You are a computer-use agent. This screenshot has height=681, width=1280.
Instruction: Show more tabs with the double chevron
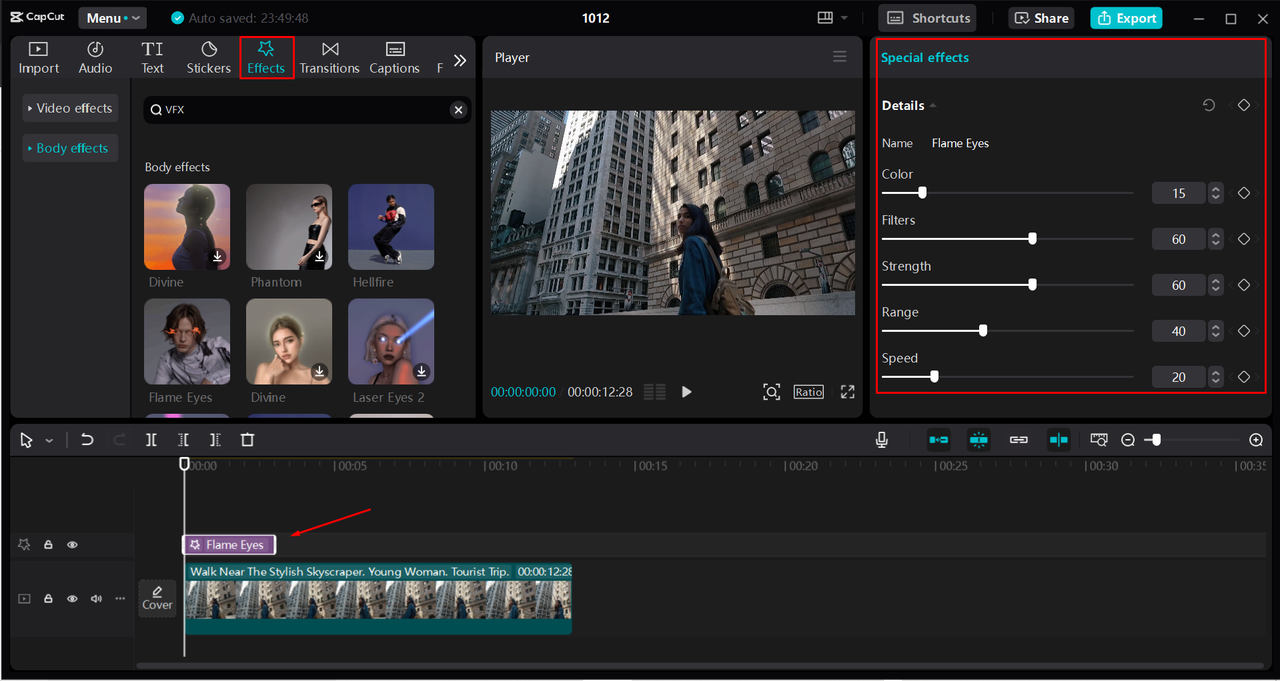pos(459,60)
